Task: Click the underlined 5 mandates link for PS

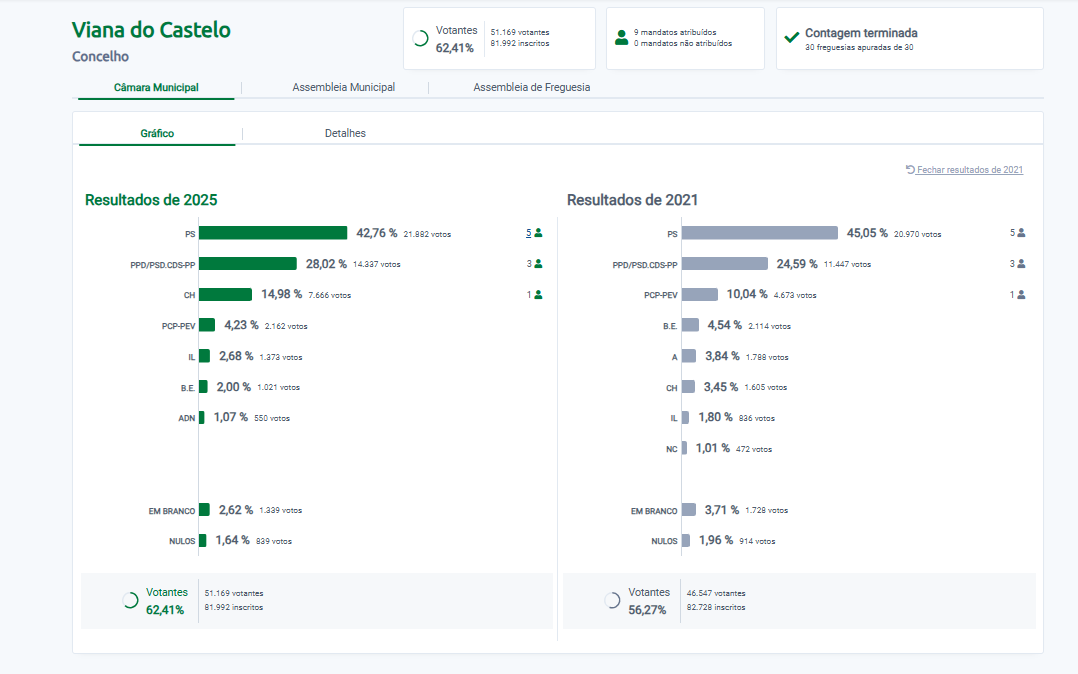Action: coord(529,233)
